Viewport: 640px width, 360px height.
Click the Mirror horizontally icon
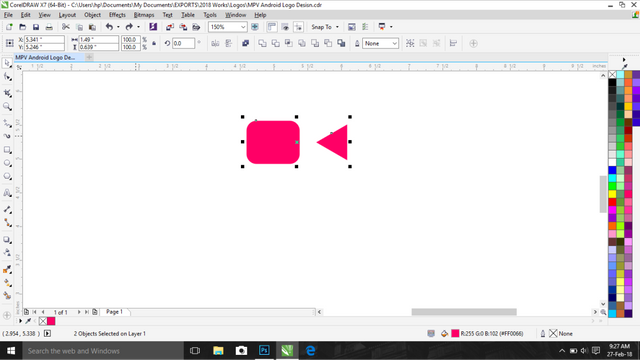point(215,43)
